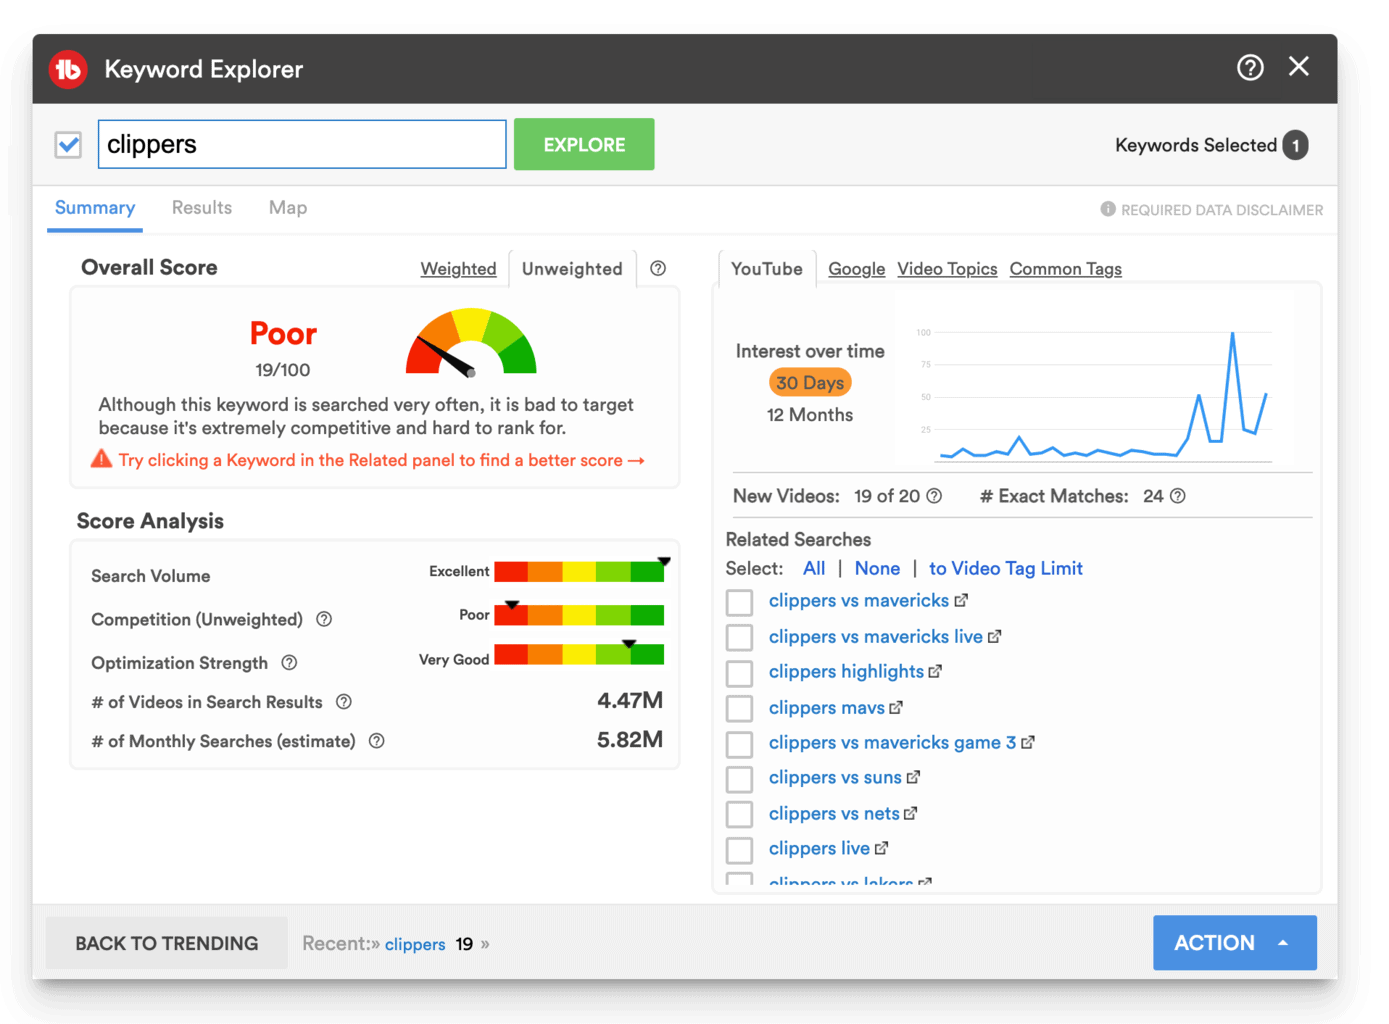1389x1024 pixels.
Task: Open external link icon for clippers vs mavericks live
Action: [x=995, y=636]
